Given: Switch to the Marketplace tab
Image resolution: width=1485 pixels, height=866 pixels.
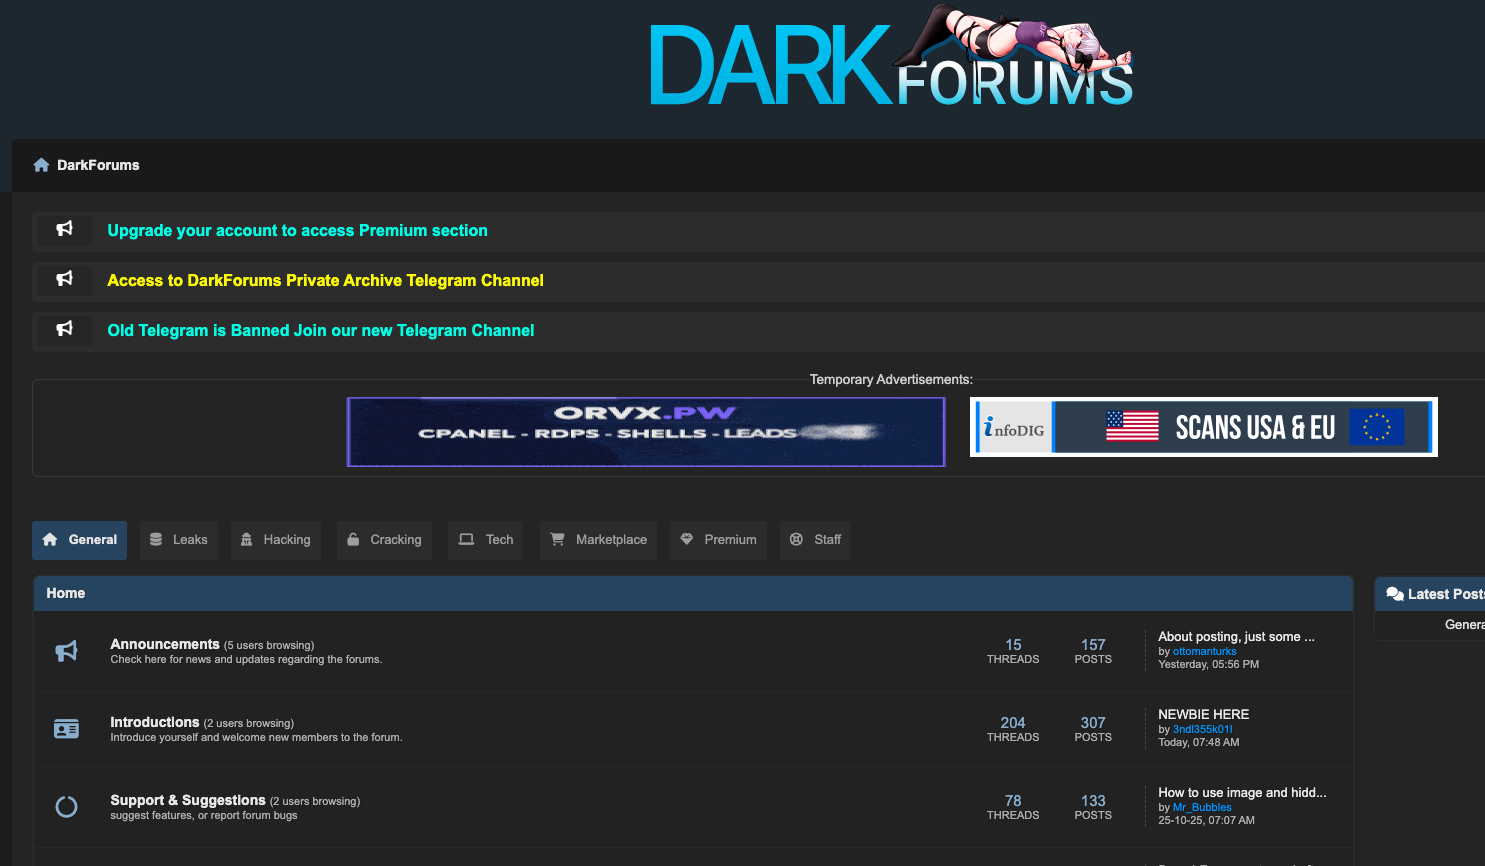Looking at the screenshot, I should pos(598,540).
